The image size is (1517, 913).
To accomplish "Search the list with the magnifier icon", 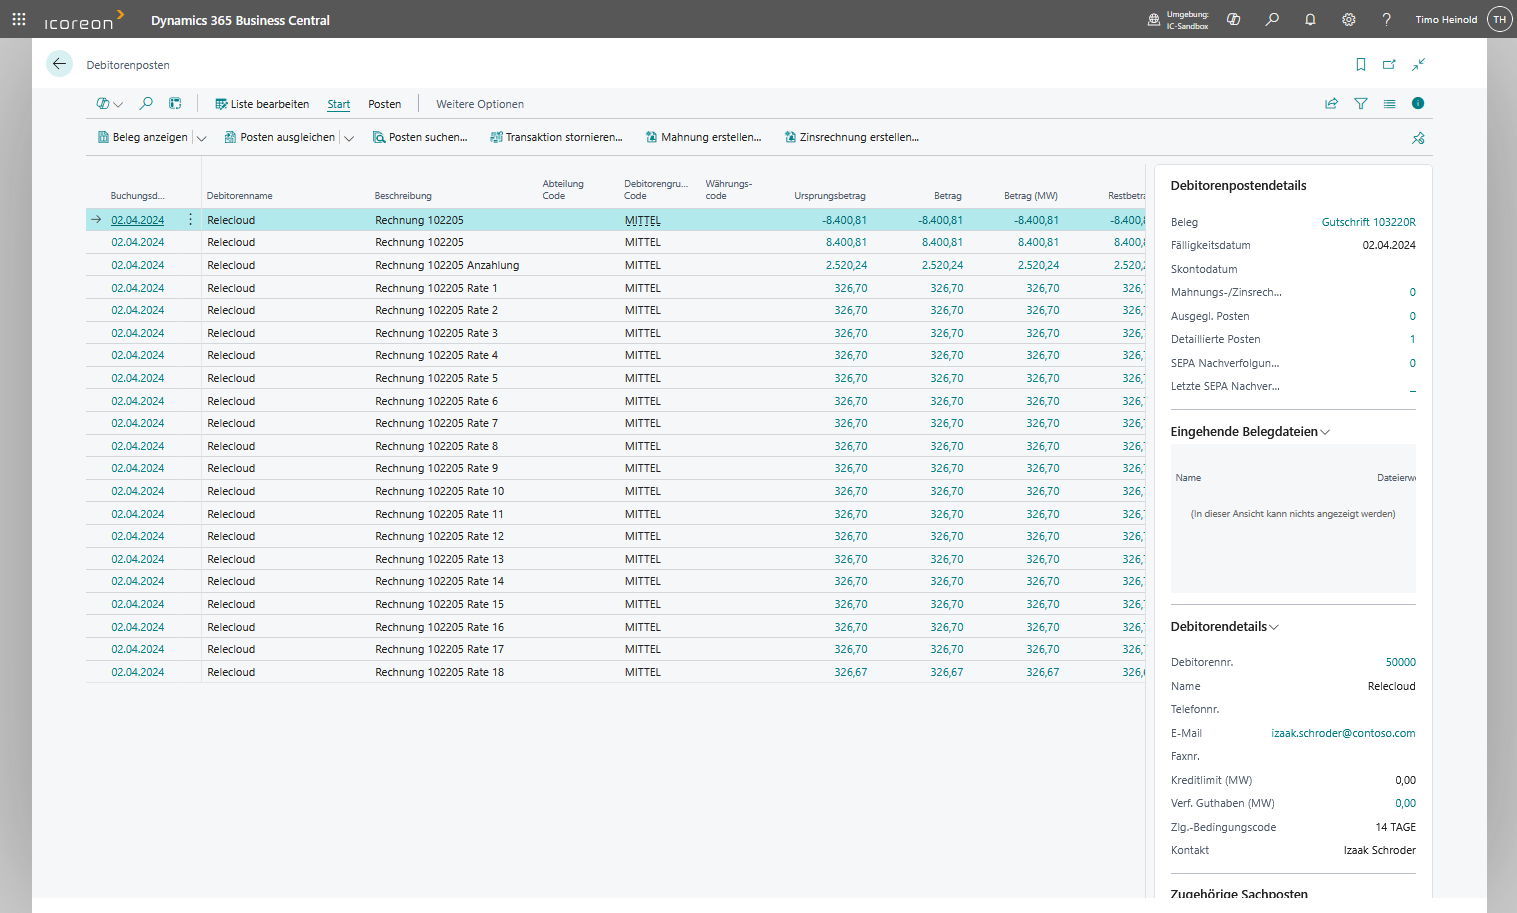I will tap(146, 104).
